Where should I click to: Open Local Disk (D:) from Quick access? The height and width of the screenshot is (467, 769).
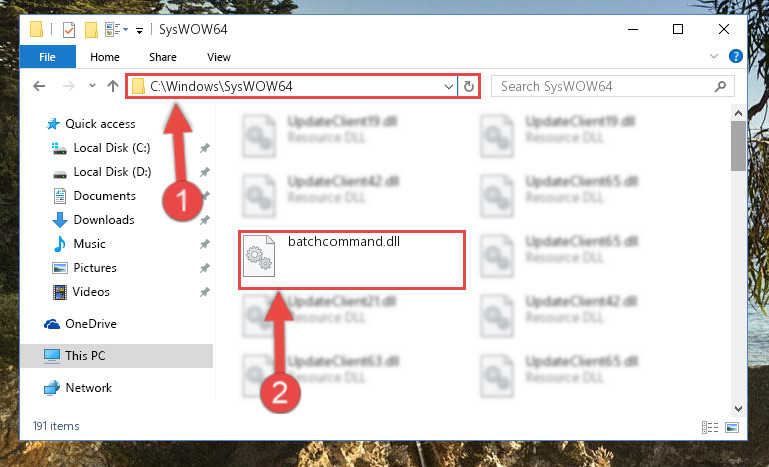(112, 172)
